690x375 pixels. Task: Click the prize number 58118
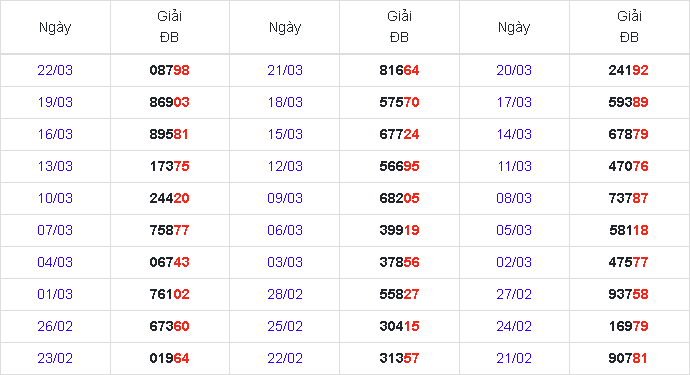pos(628,230)
